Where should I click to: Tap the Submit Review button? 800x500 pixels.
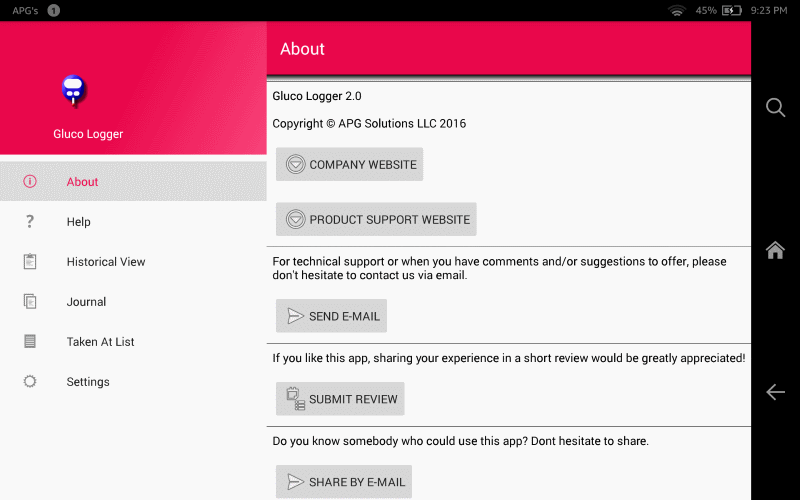pyautogui.click(x=340, y=399)
